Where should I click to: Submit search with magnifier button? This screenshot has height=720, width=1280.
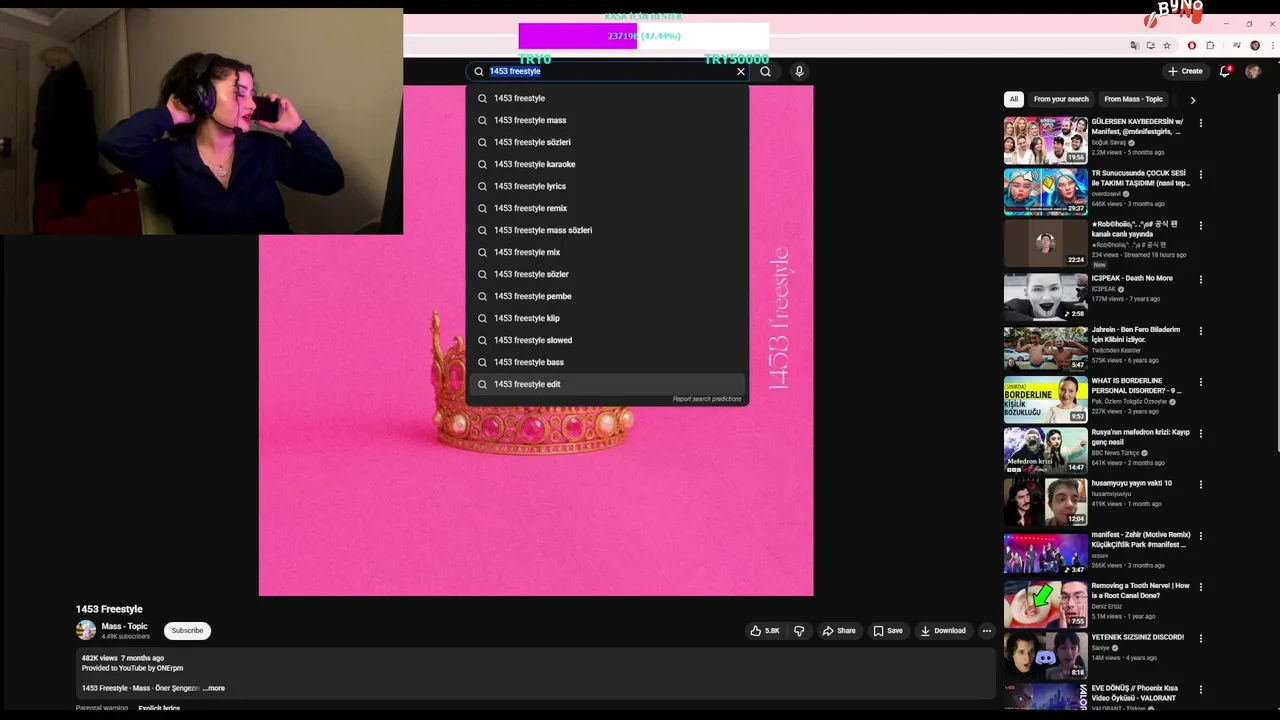[x=765, y=71]
